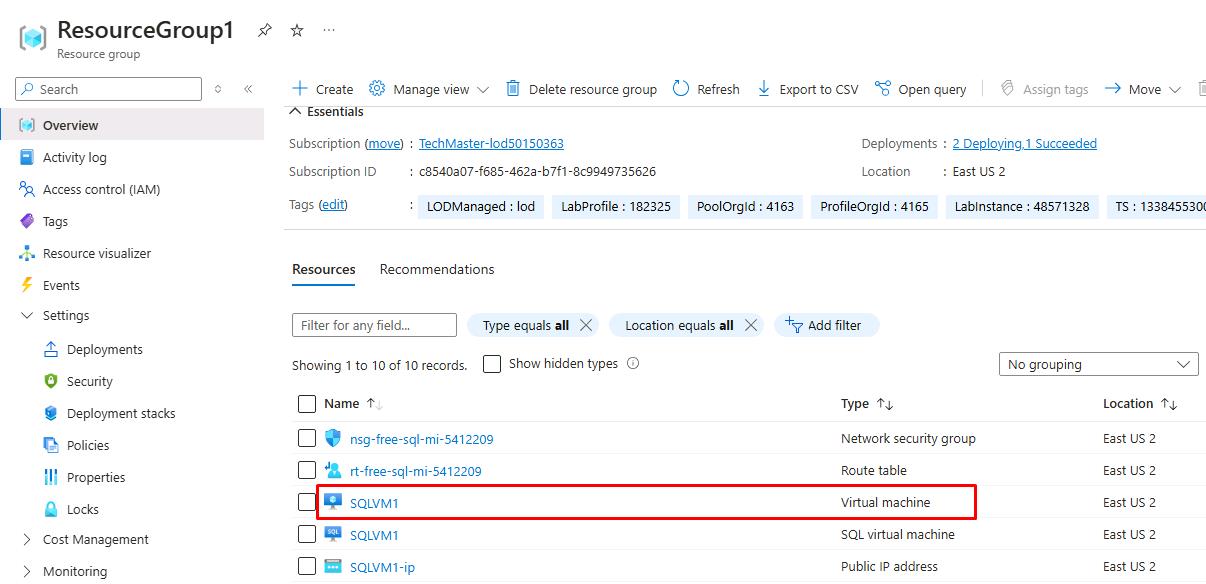Collapse the Essentials section

tap(295, 111)
